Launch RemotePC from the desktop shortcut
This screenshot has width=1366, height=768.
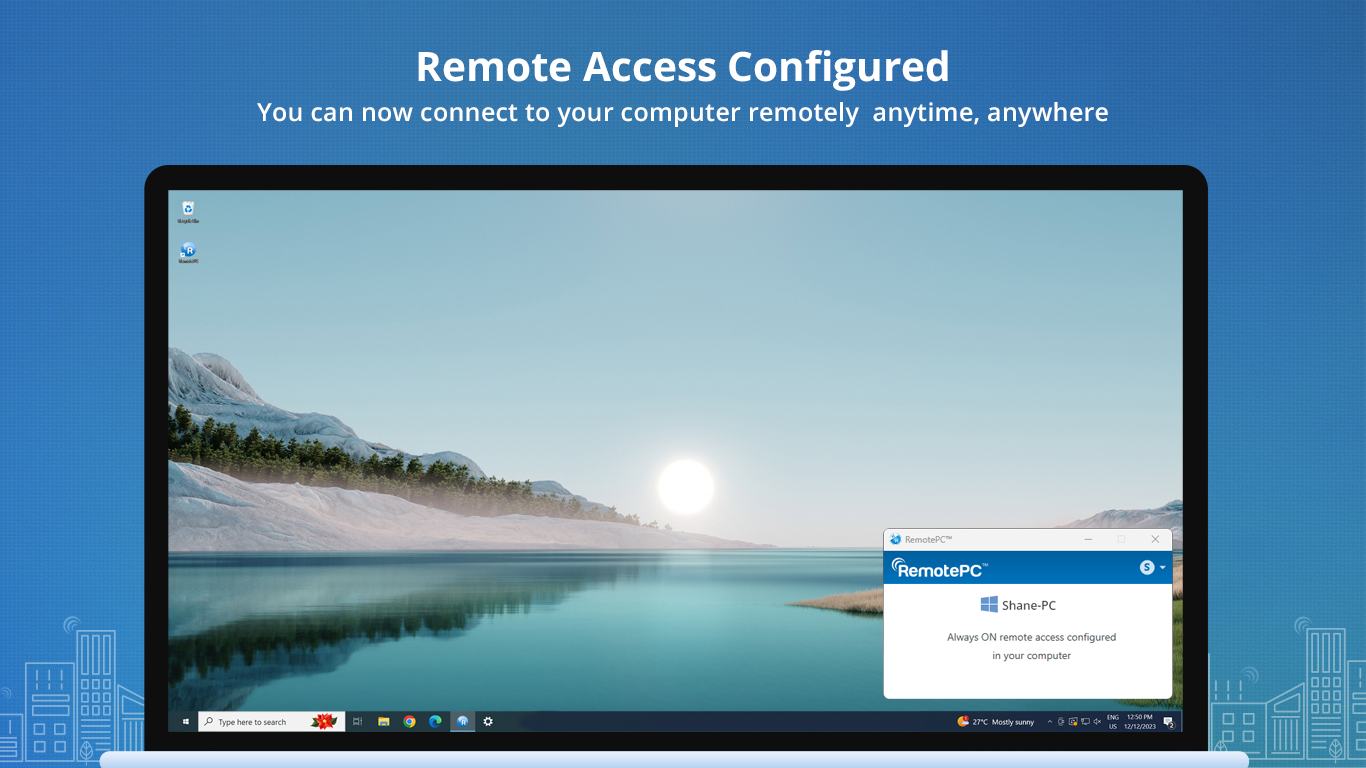click(189, 251)
